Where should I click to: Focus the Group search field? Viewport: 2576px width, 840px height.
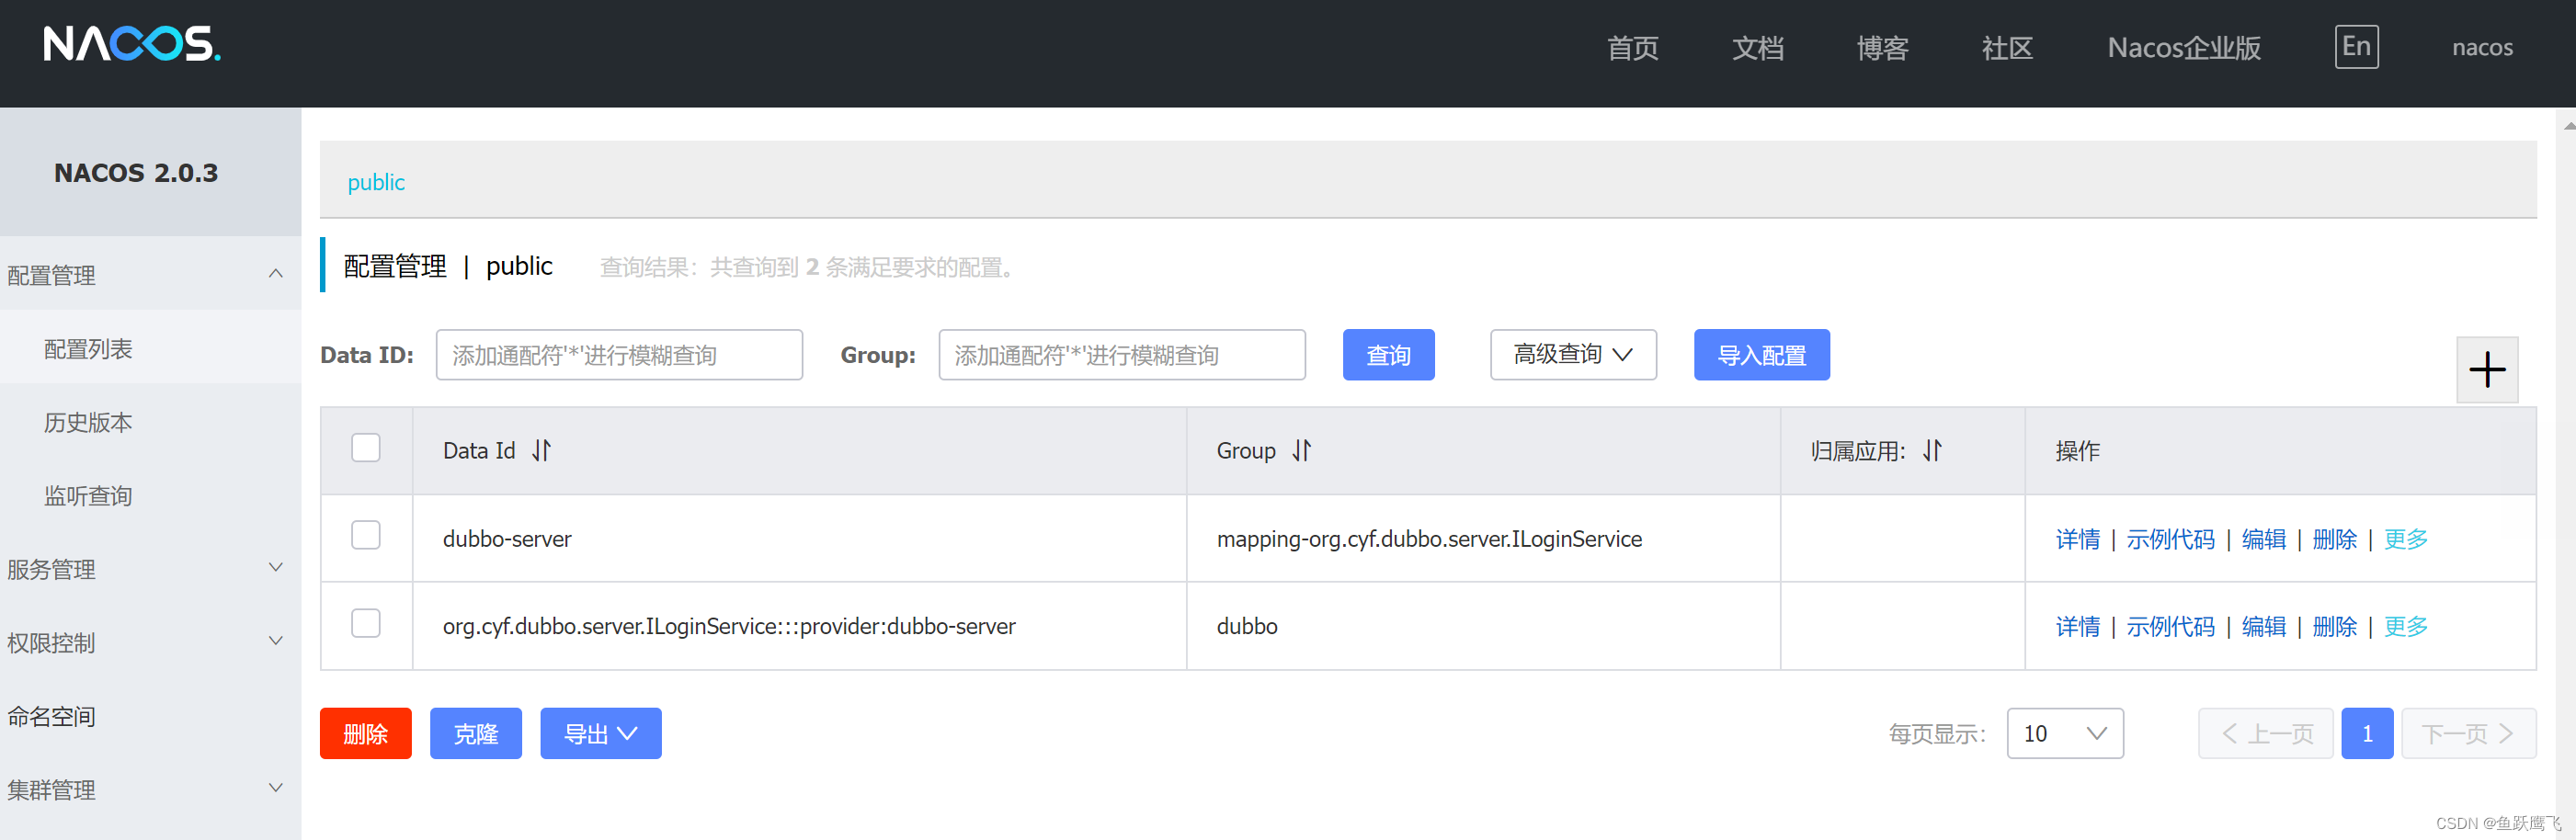click(x=1121, y=355)
